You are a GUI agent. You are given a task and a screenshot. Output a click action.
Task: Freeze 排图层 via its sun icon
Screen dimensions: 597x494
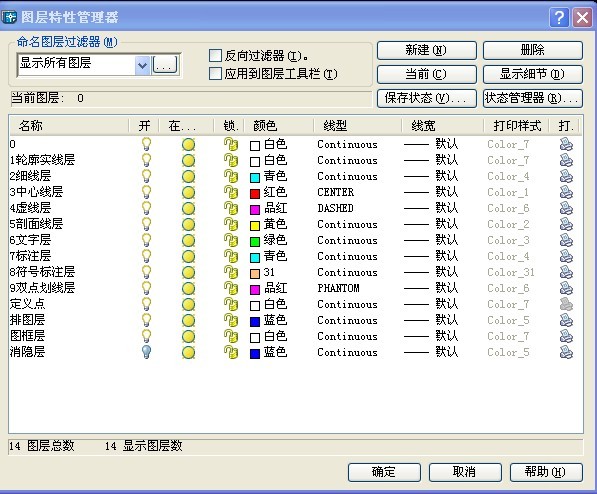coord(188,320)
